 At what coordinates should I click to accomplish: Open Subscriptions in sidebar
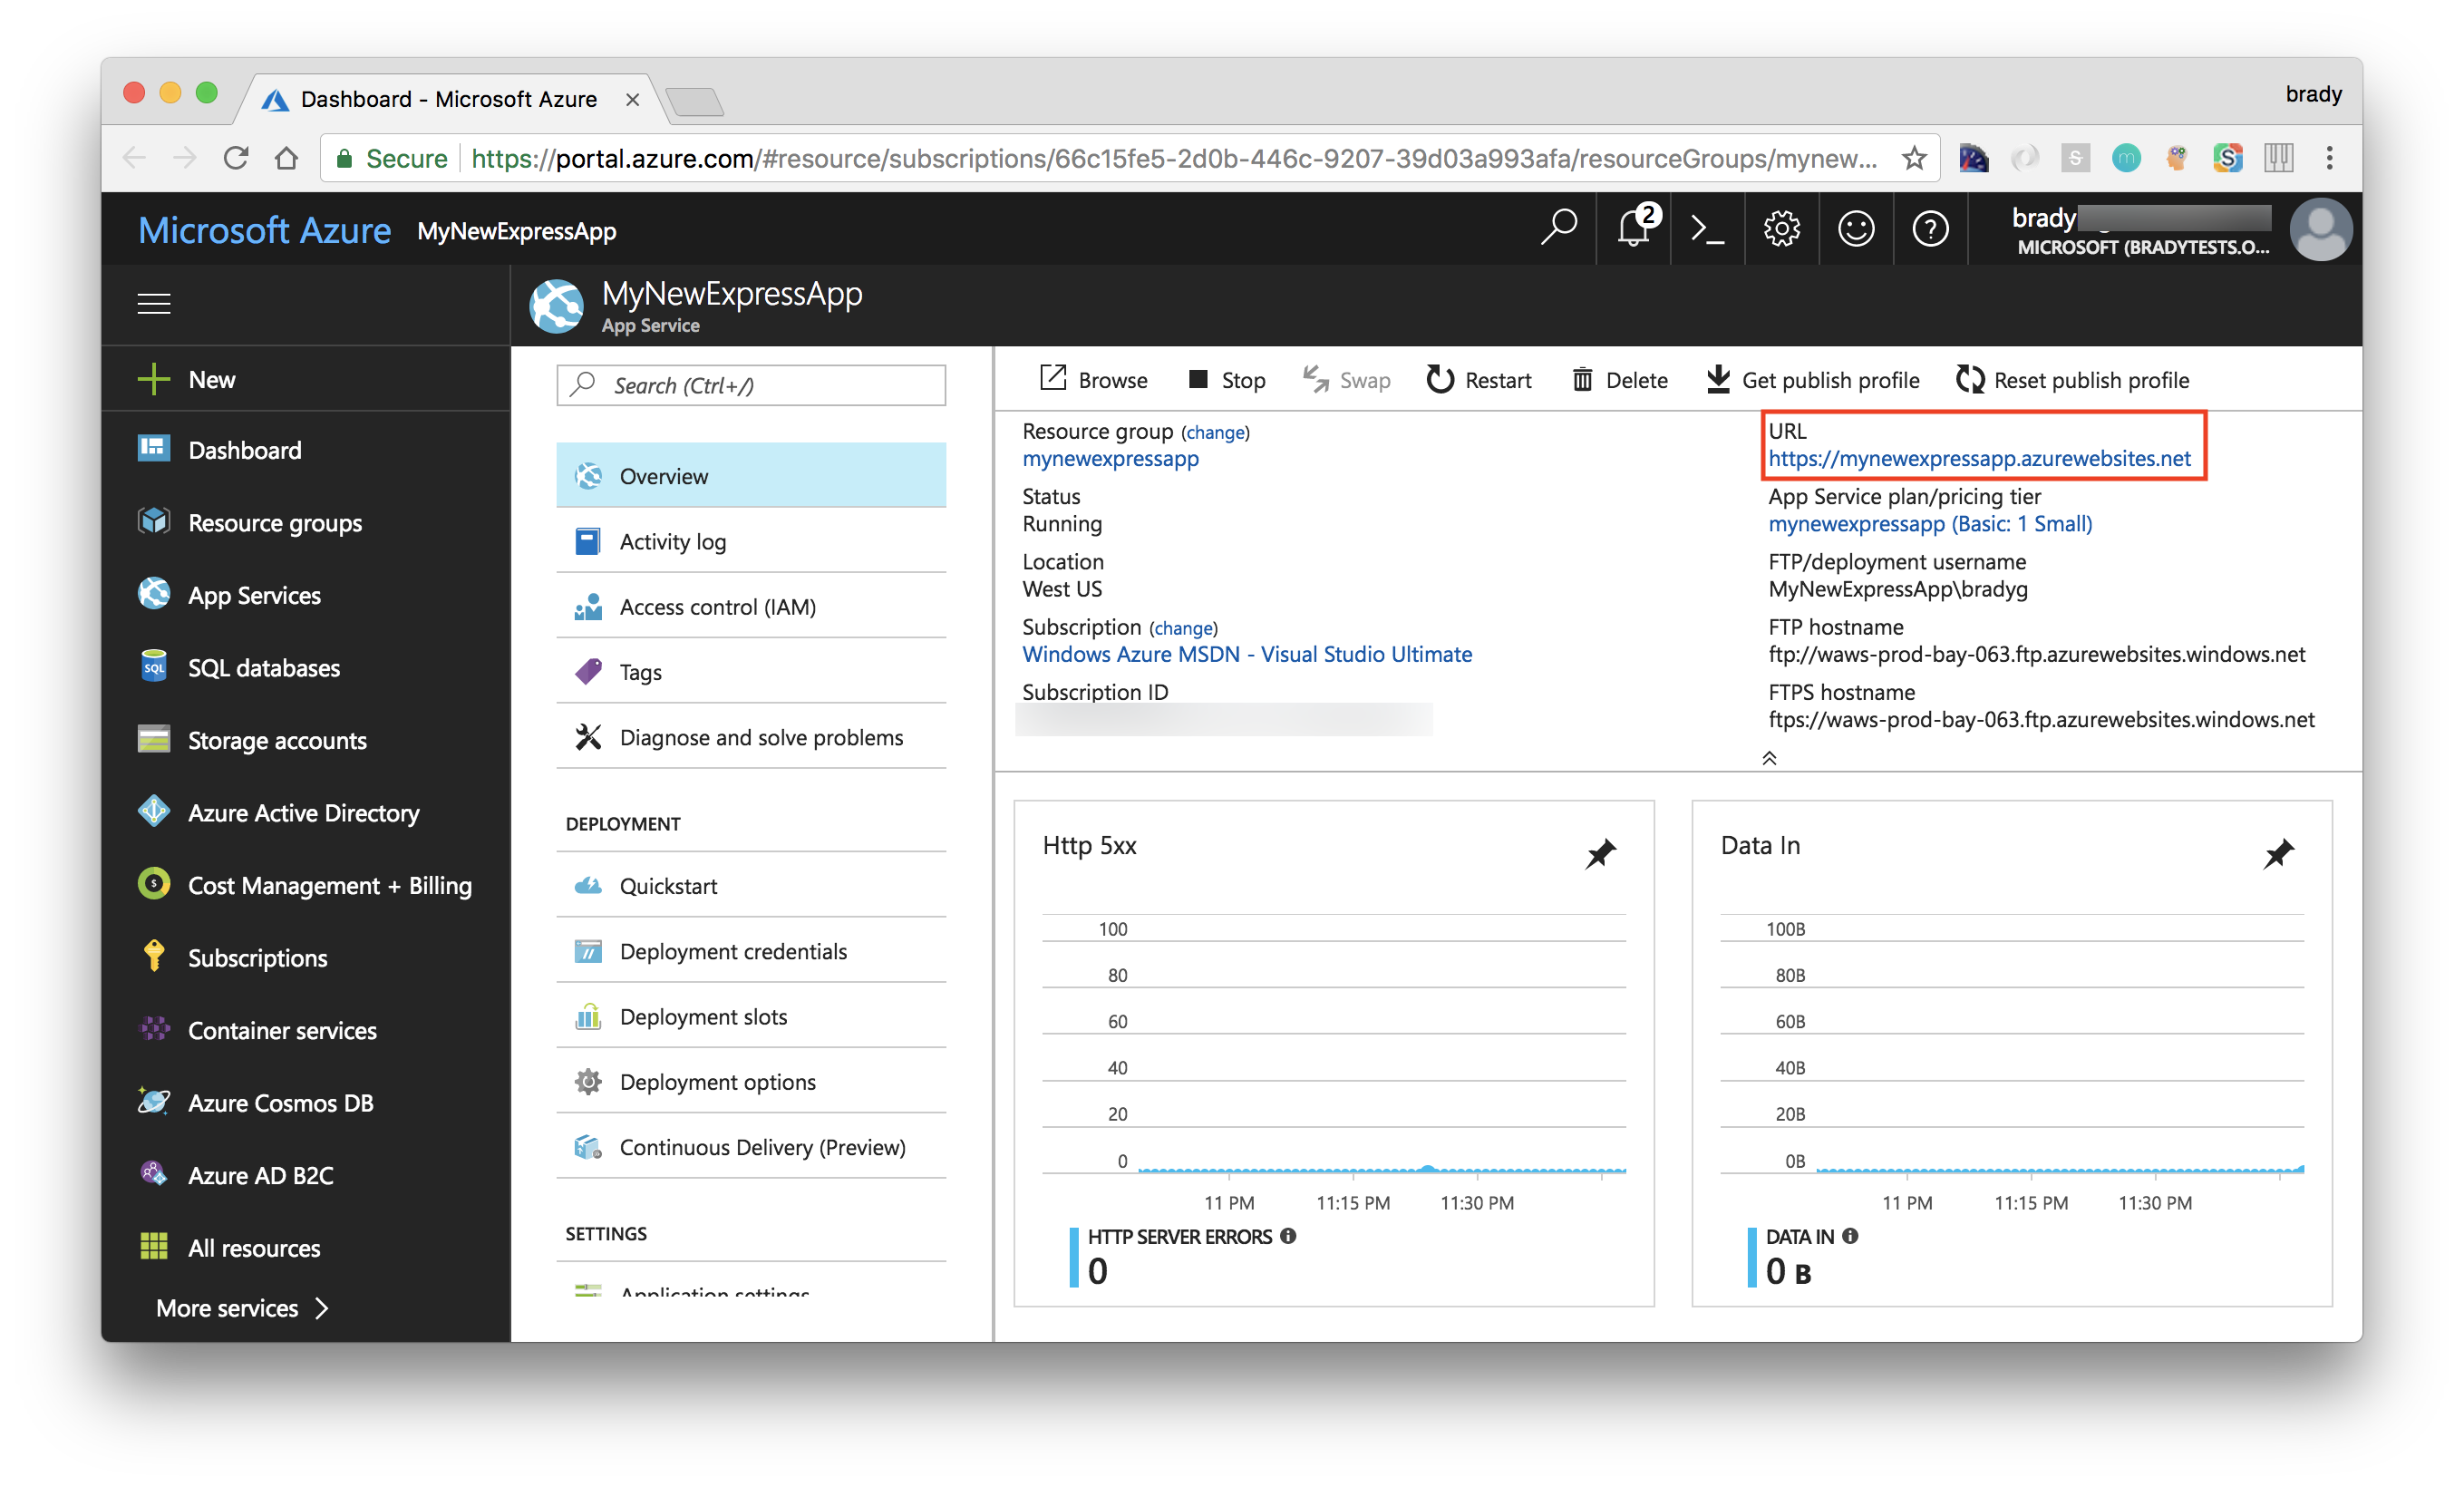(306, 958)
